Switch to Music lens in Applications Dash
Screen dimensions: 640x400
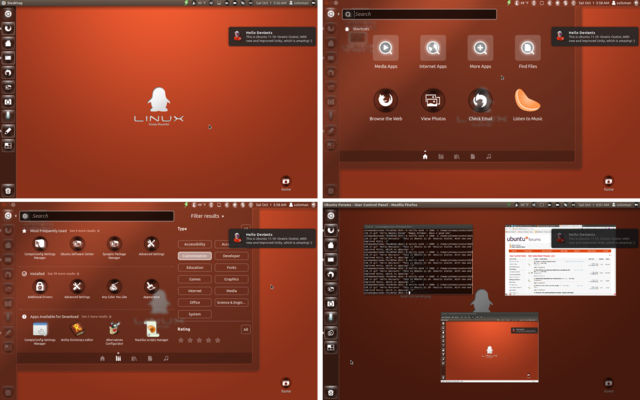click(x=166, y=358)
